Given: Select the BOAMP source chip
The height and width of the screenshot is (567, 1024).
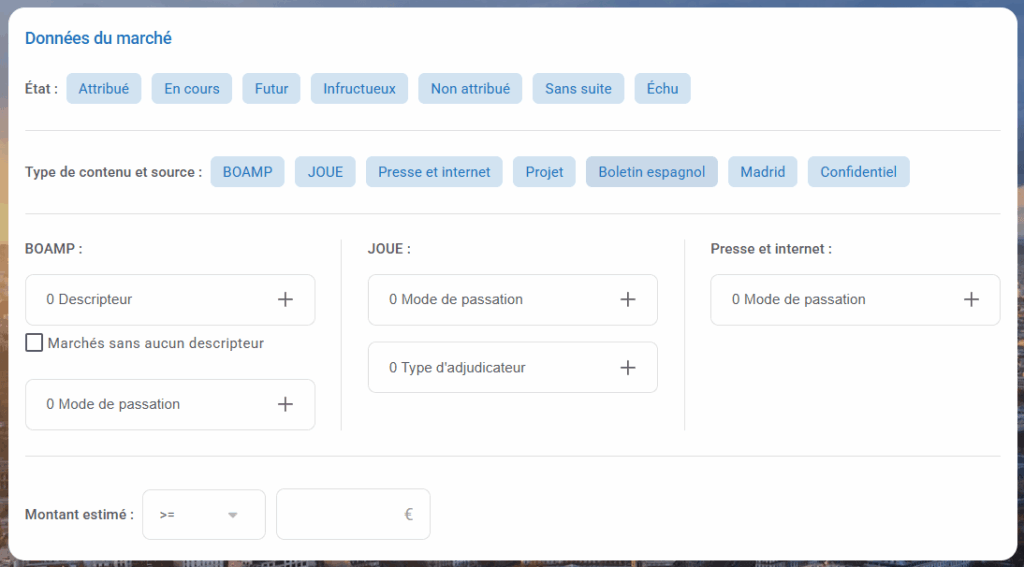Looking at the screenshot, I should (247, 172).
